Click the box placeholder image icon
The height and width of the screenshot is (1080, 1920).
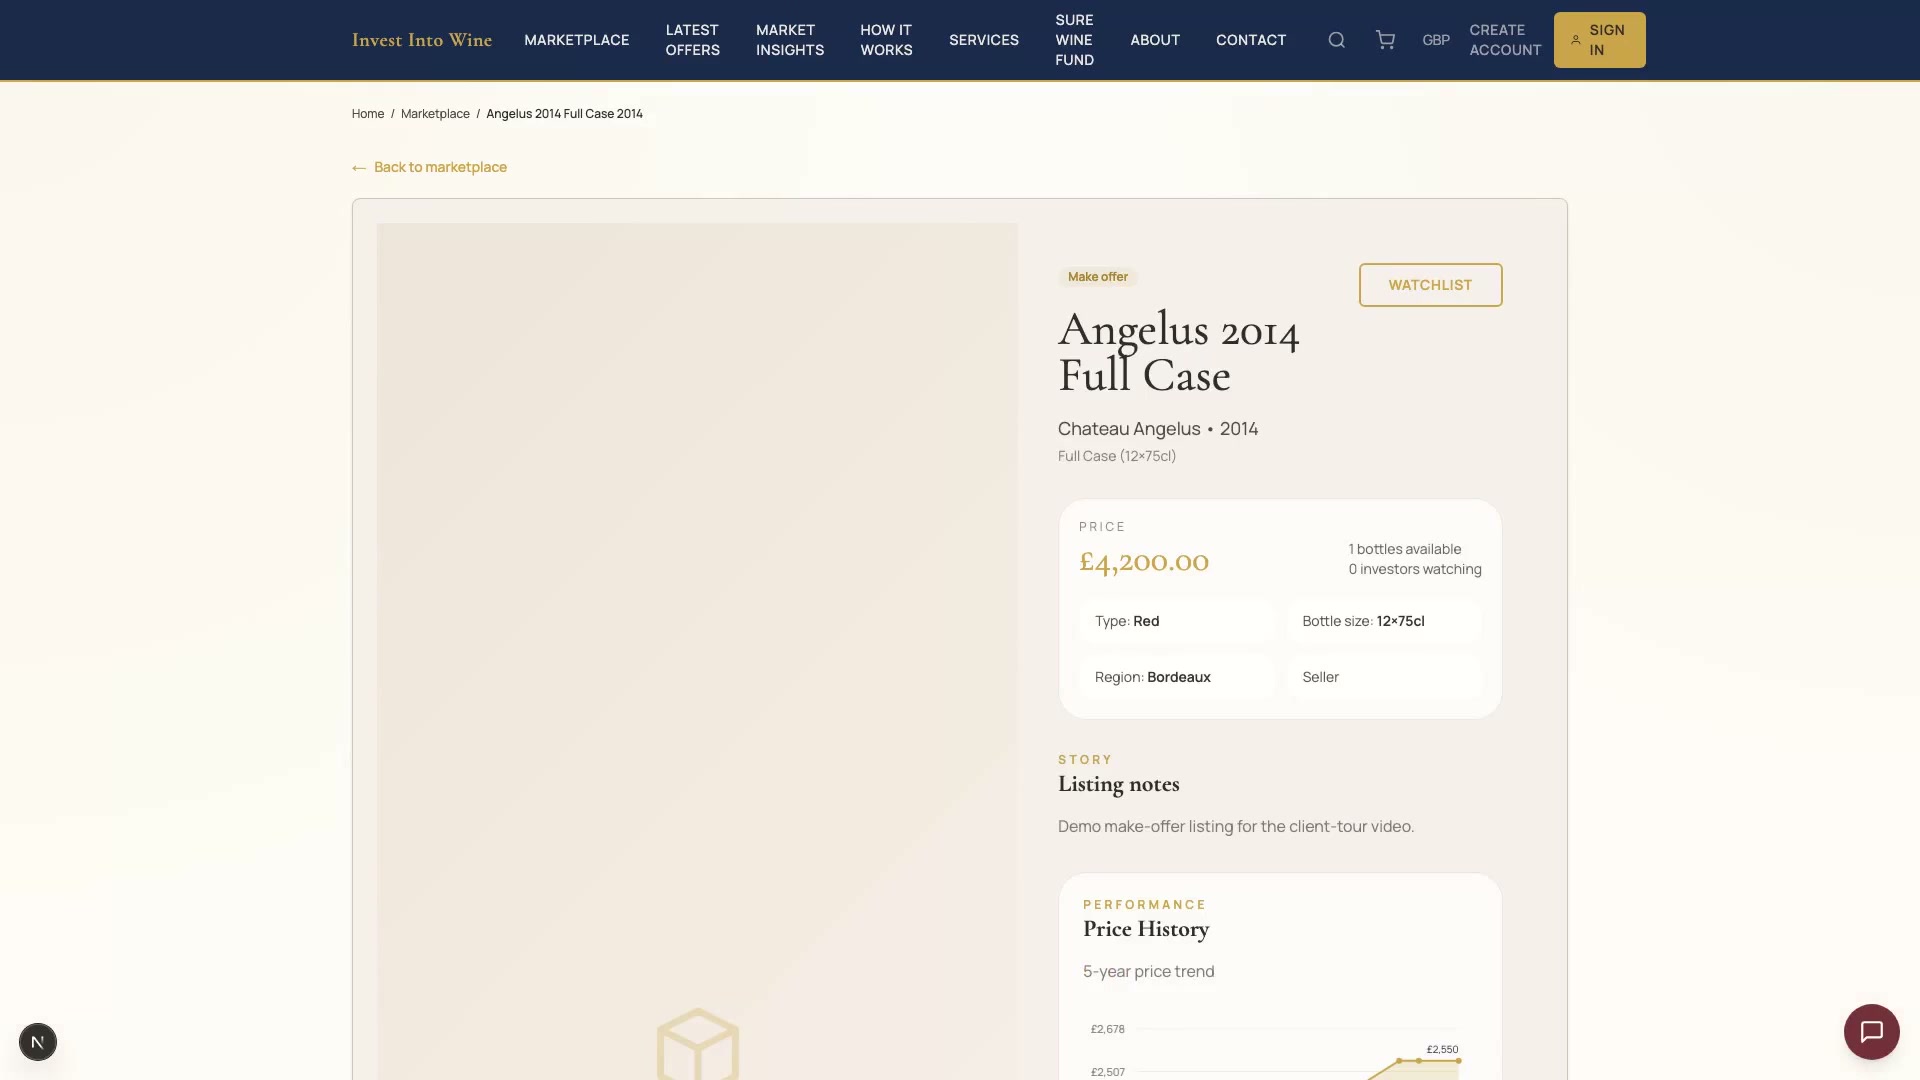click(698, 1044)
